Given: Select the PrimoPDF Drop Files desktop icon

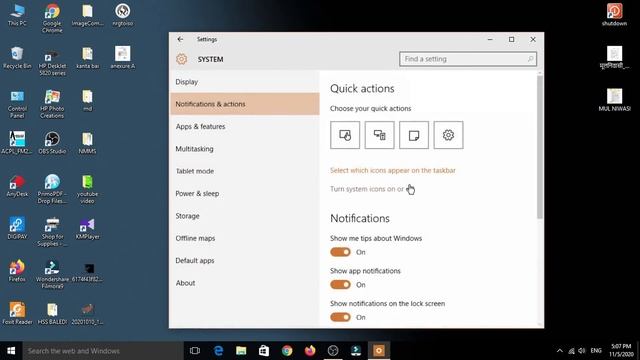Looking at the screenshot, I should (x=52, y=189).
